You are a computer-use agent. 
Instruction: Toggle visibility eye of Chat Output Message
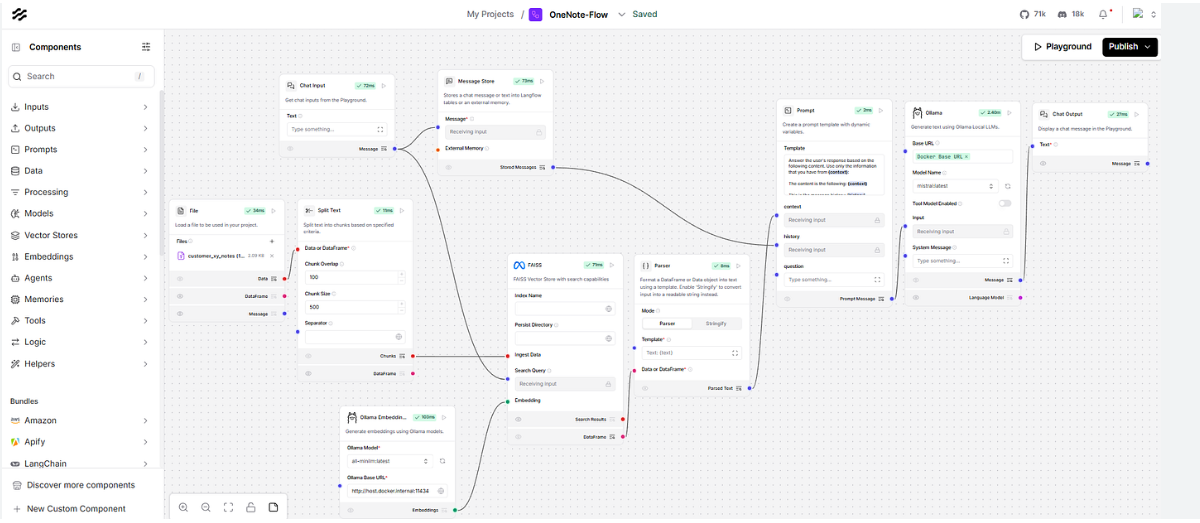(1043, 163)
